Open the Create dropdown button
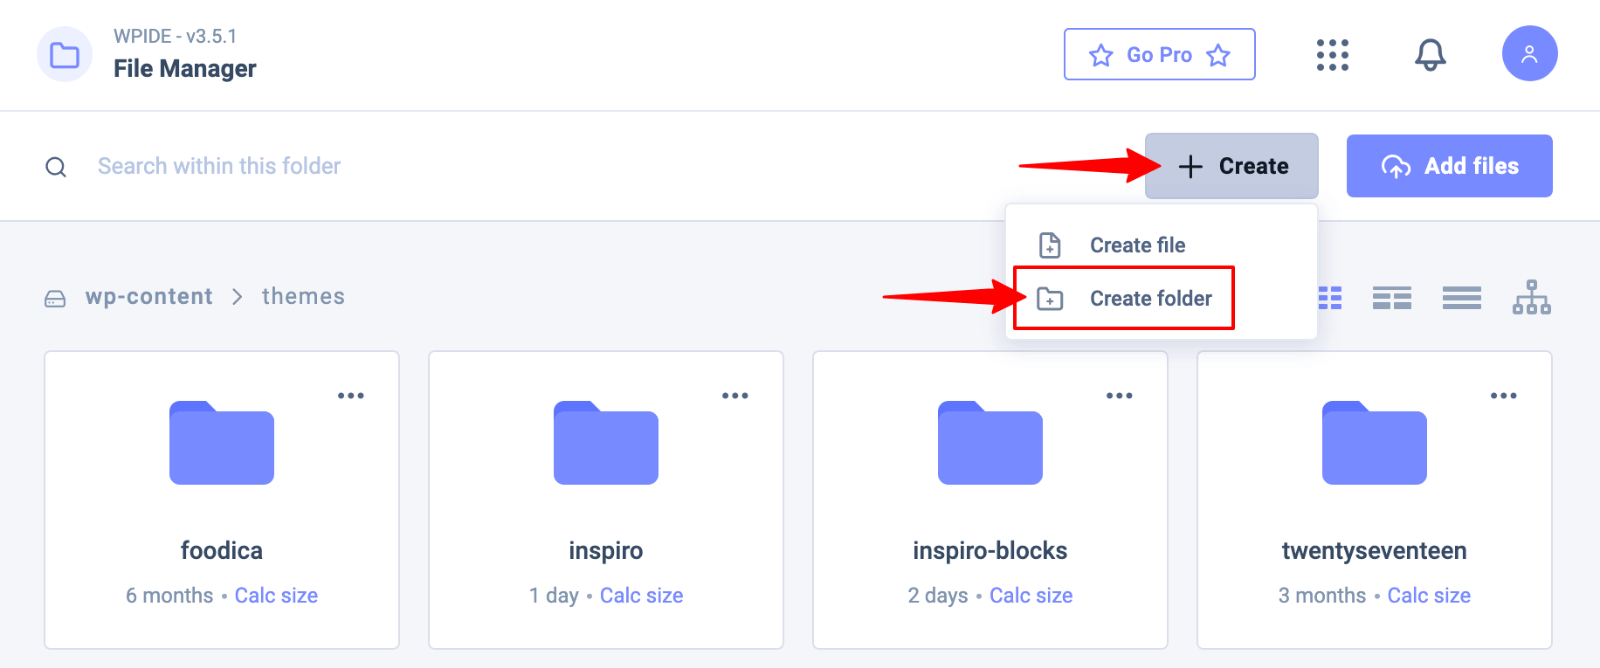 1232,166
